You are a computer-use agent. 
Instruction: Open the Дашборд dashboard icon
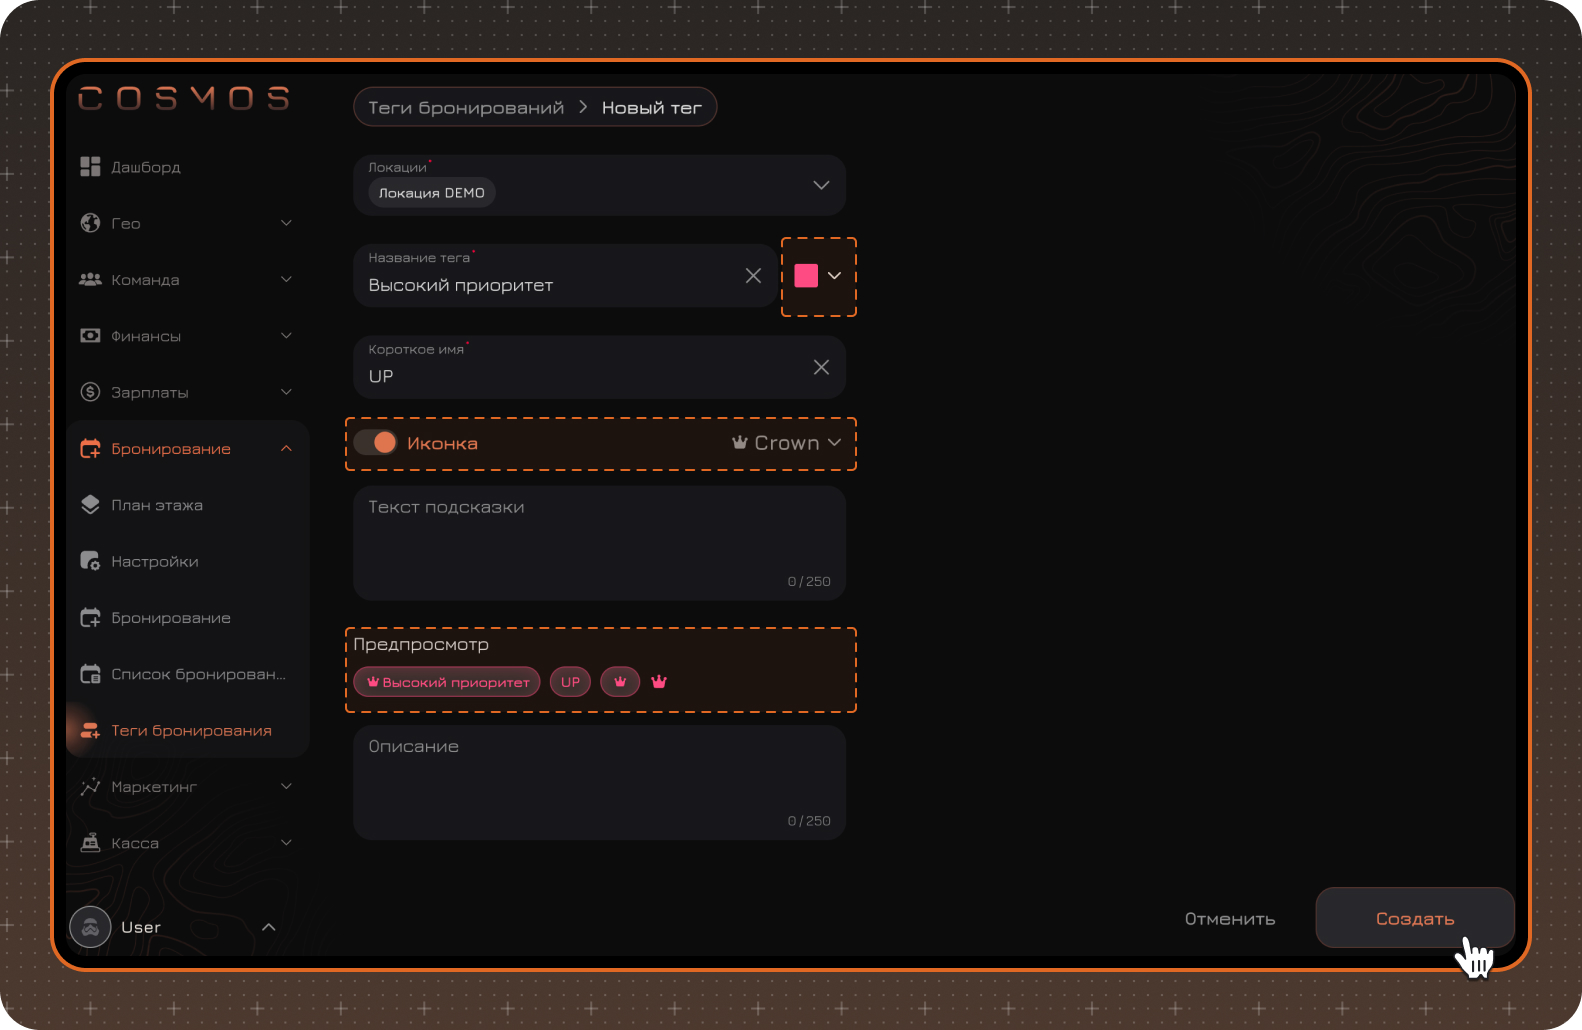pos(90,167)
